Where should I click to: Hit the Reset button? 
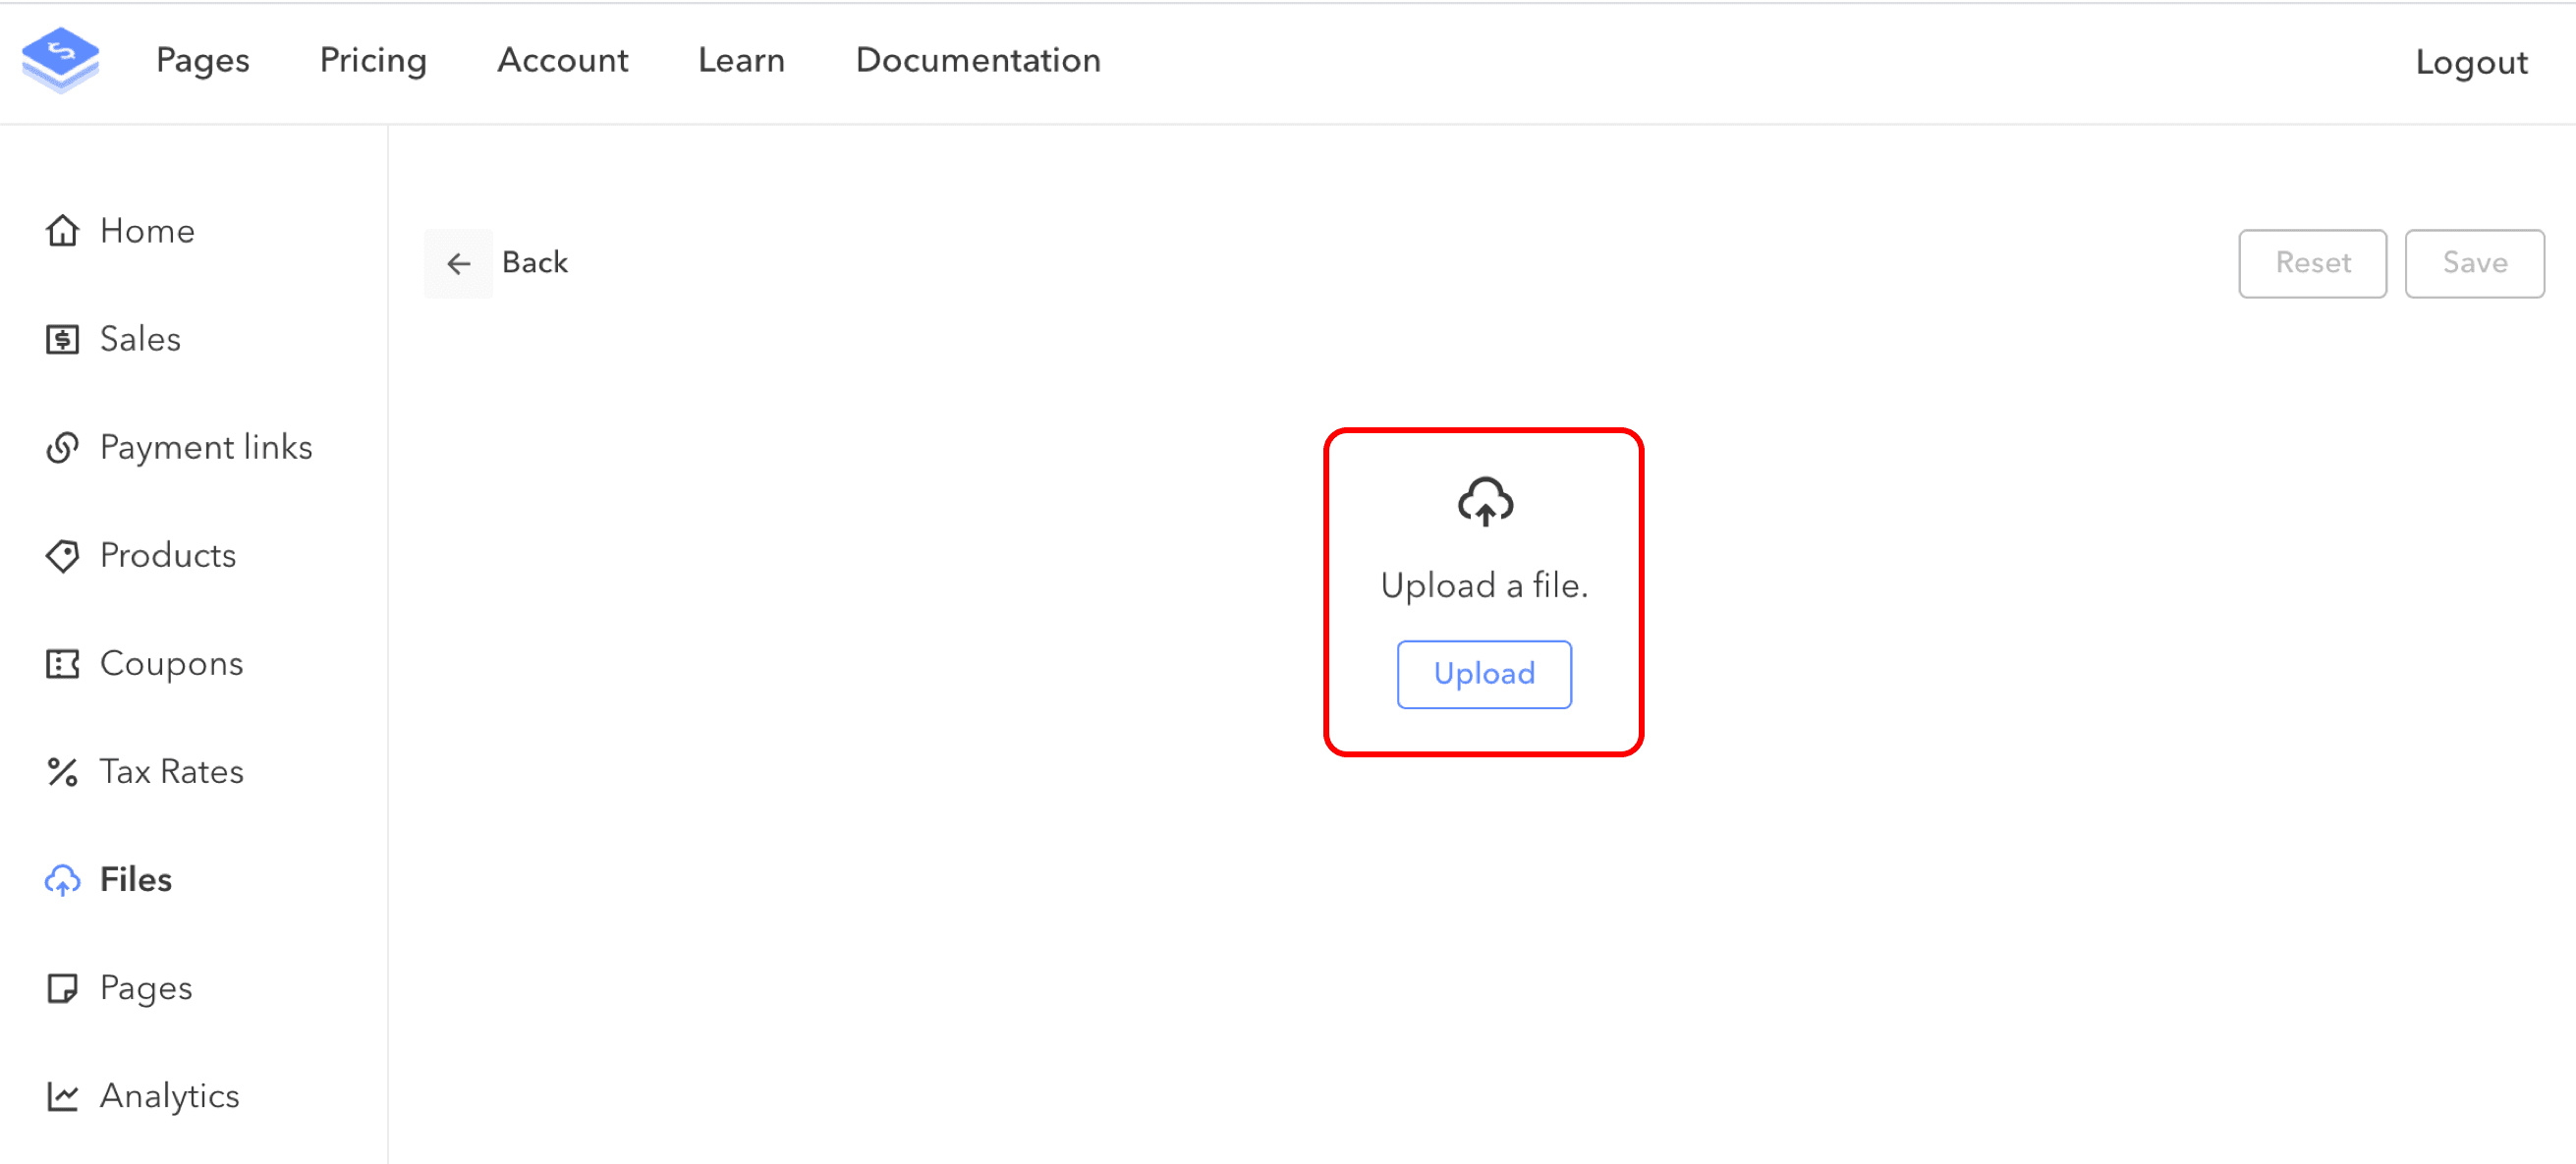(x=2312, y=263)
